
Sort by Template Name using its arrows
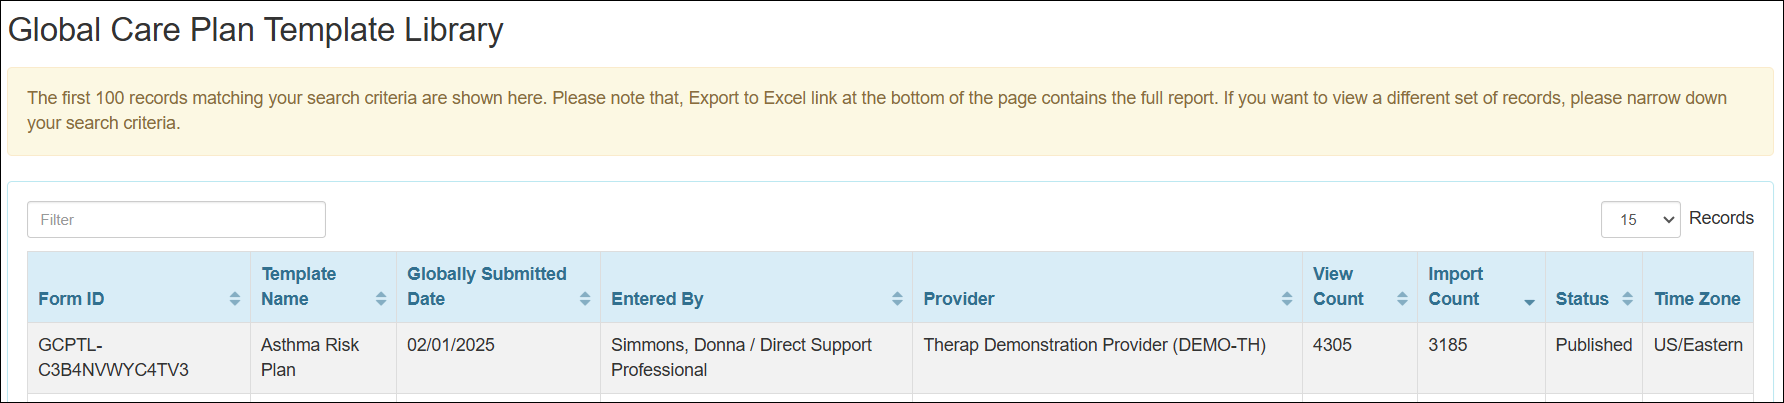pyautogui.click(x=381, y=299)
